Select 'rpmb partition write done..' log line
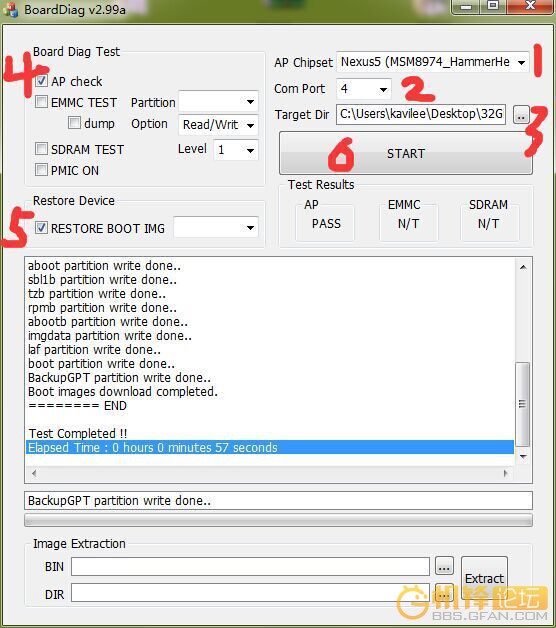Viewport: 556px width, 628px height. 102,308
